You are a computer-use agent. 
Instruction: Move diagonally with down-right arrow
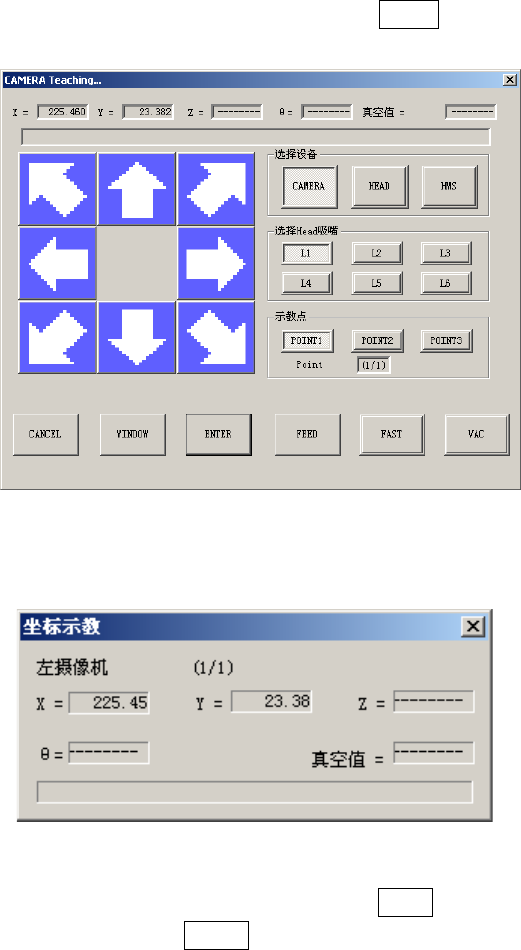point(216,337)
